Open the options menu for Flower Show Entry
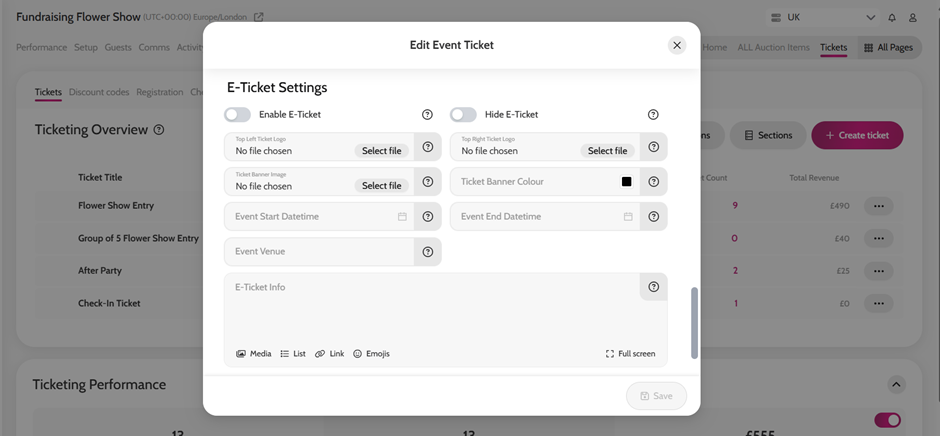This screenshot has width=940, height=436. 879,206
